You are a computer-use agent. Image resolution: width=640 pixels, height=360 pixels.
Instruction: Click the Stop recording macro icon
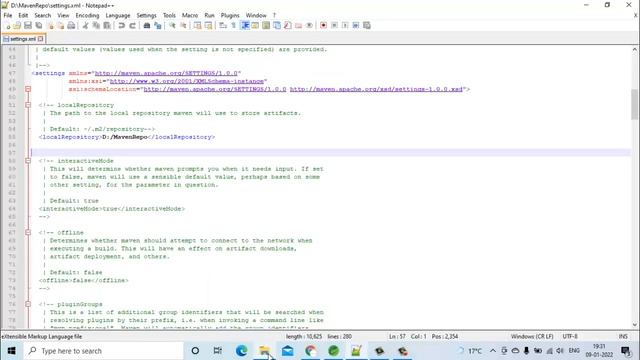click(334, 25)
